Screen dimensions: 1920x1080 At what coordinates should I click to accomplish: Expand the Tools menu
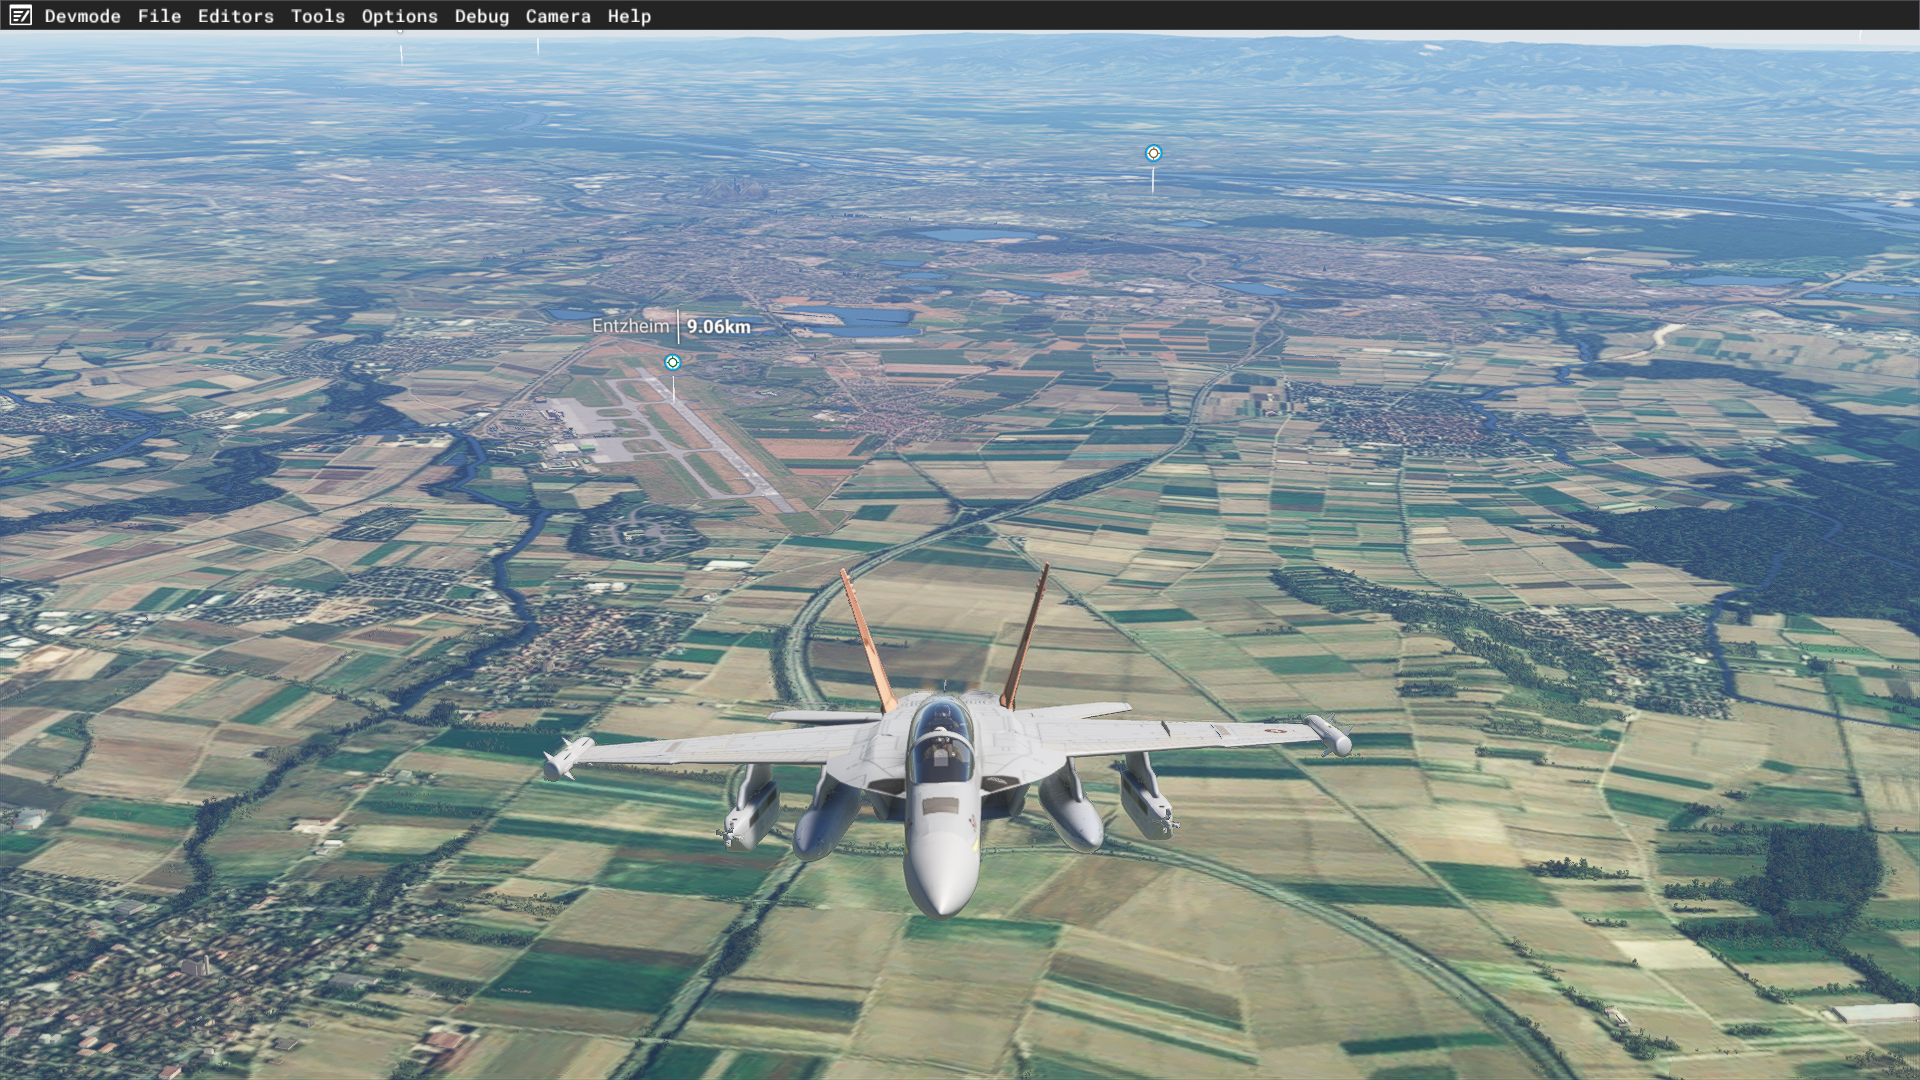coord(317,16)
